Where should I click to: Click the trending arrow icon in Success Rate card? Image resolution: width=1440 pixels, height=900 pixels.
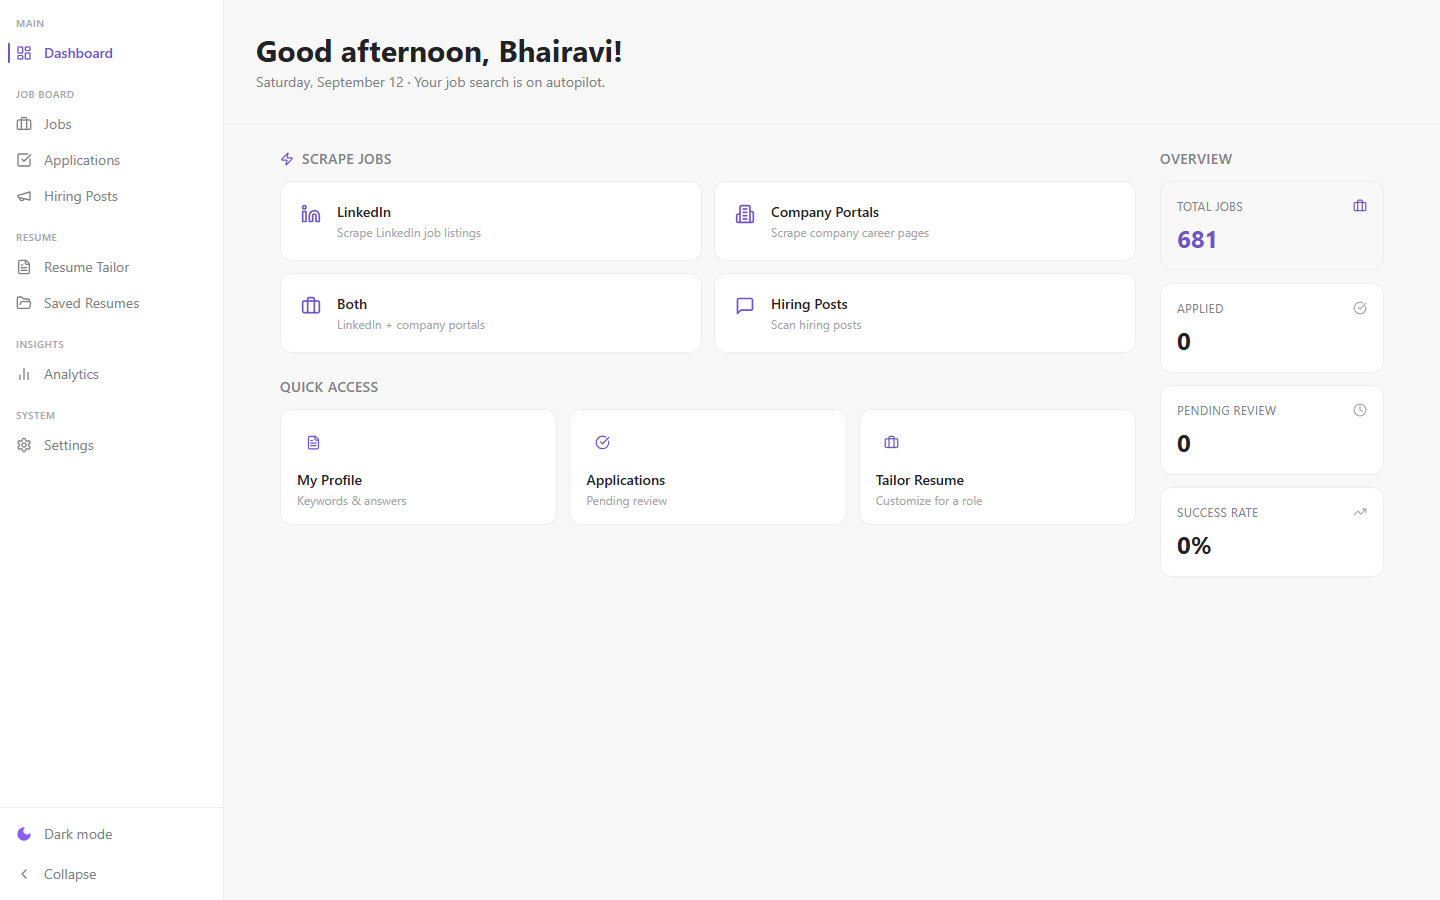click(x=1360, y=512)
